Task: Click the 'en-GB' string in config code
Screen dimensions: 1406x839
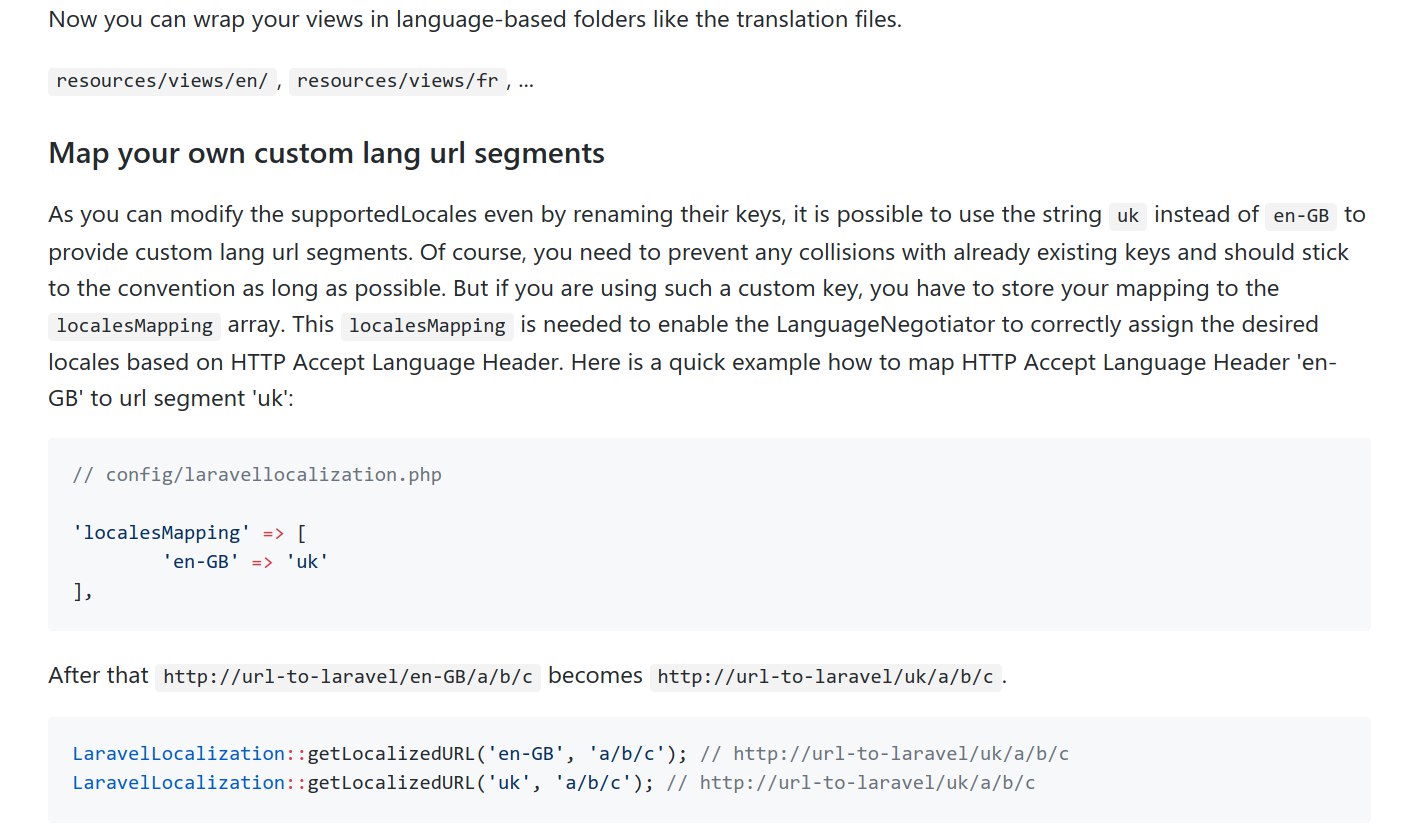Action: [x=201, y=562]
